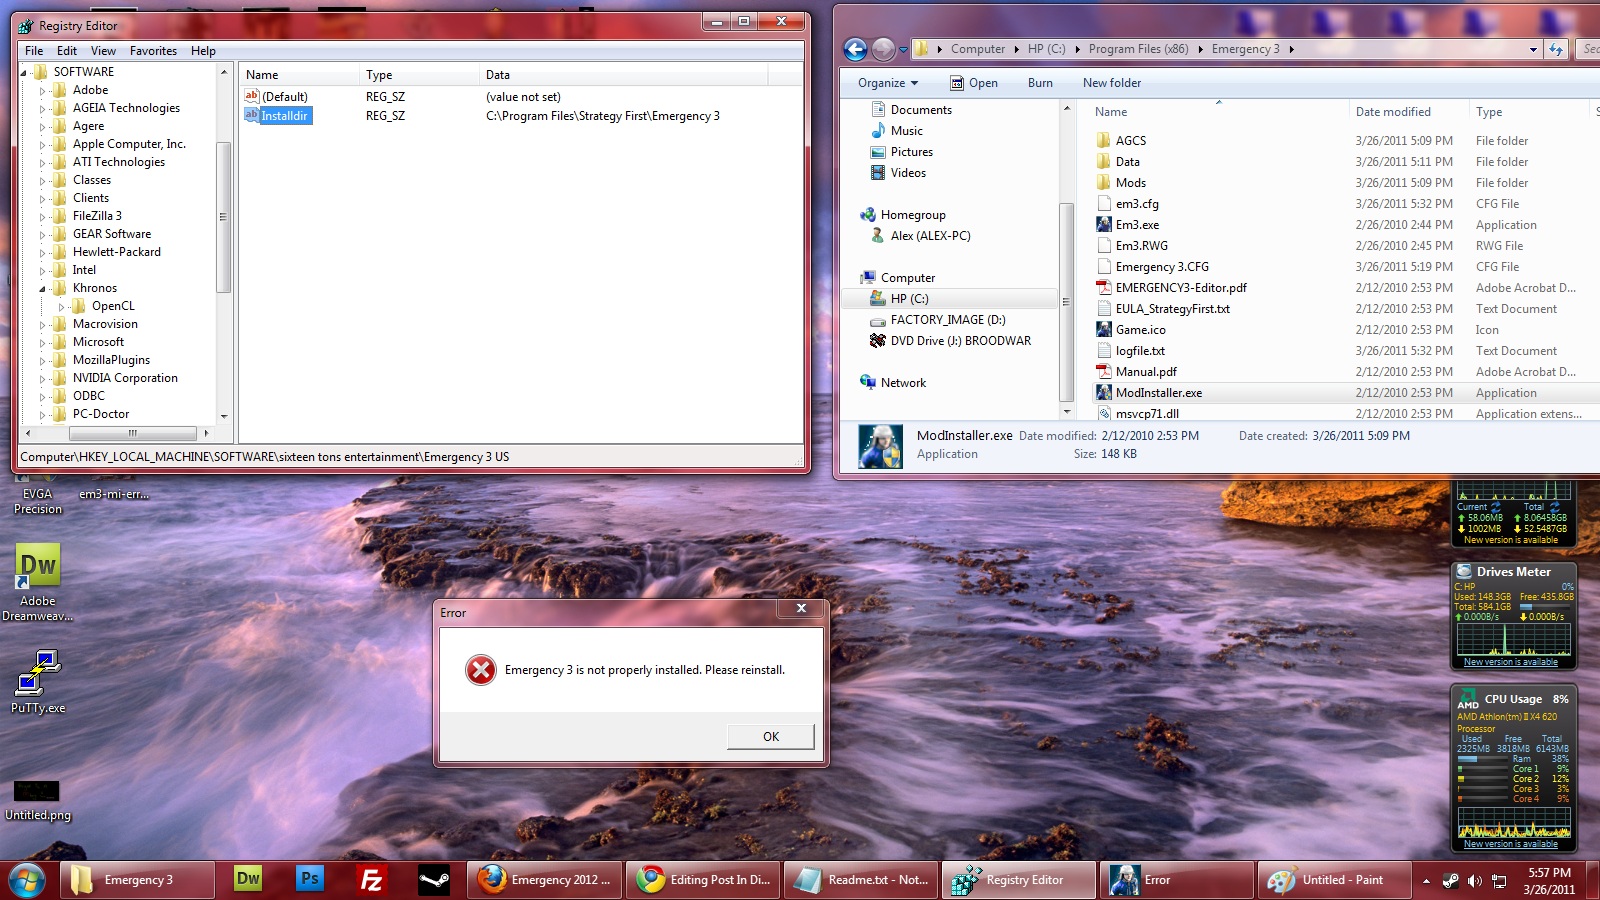
Task: Open Homegroup in navigation pane
Action: tap(902, 215)
